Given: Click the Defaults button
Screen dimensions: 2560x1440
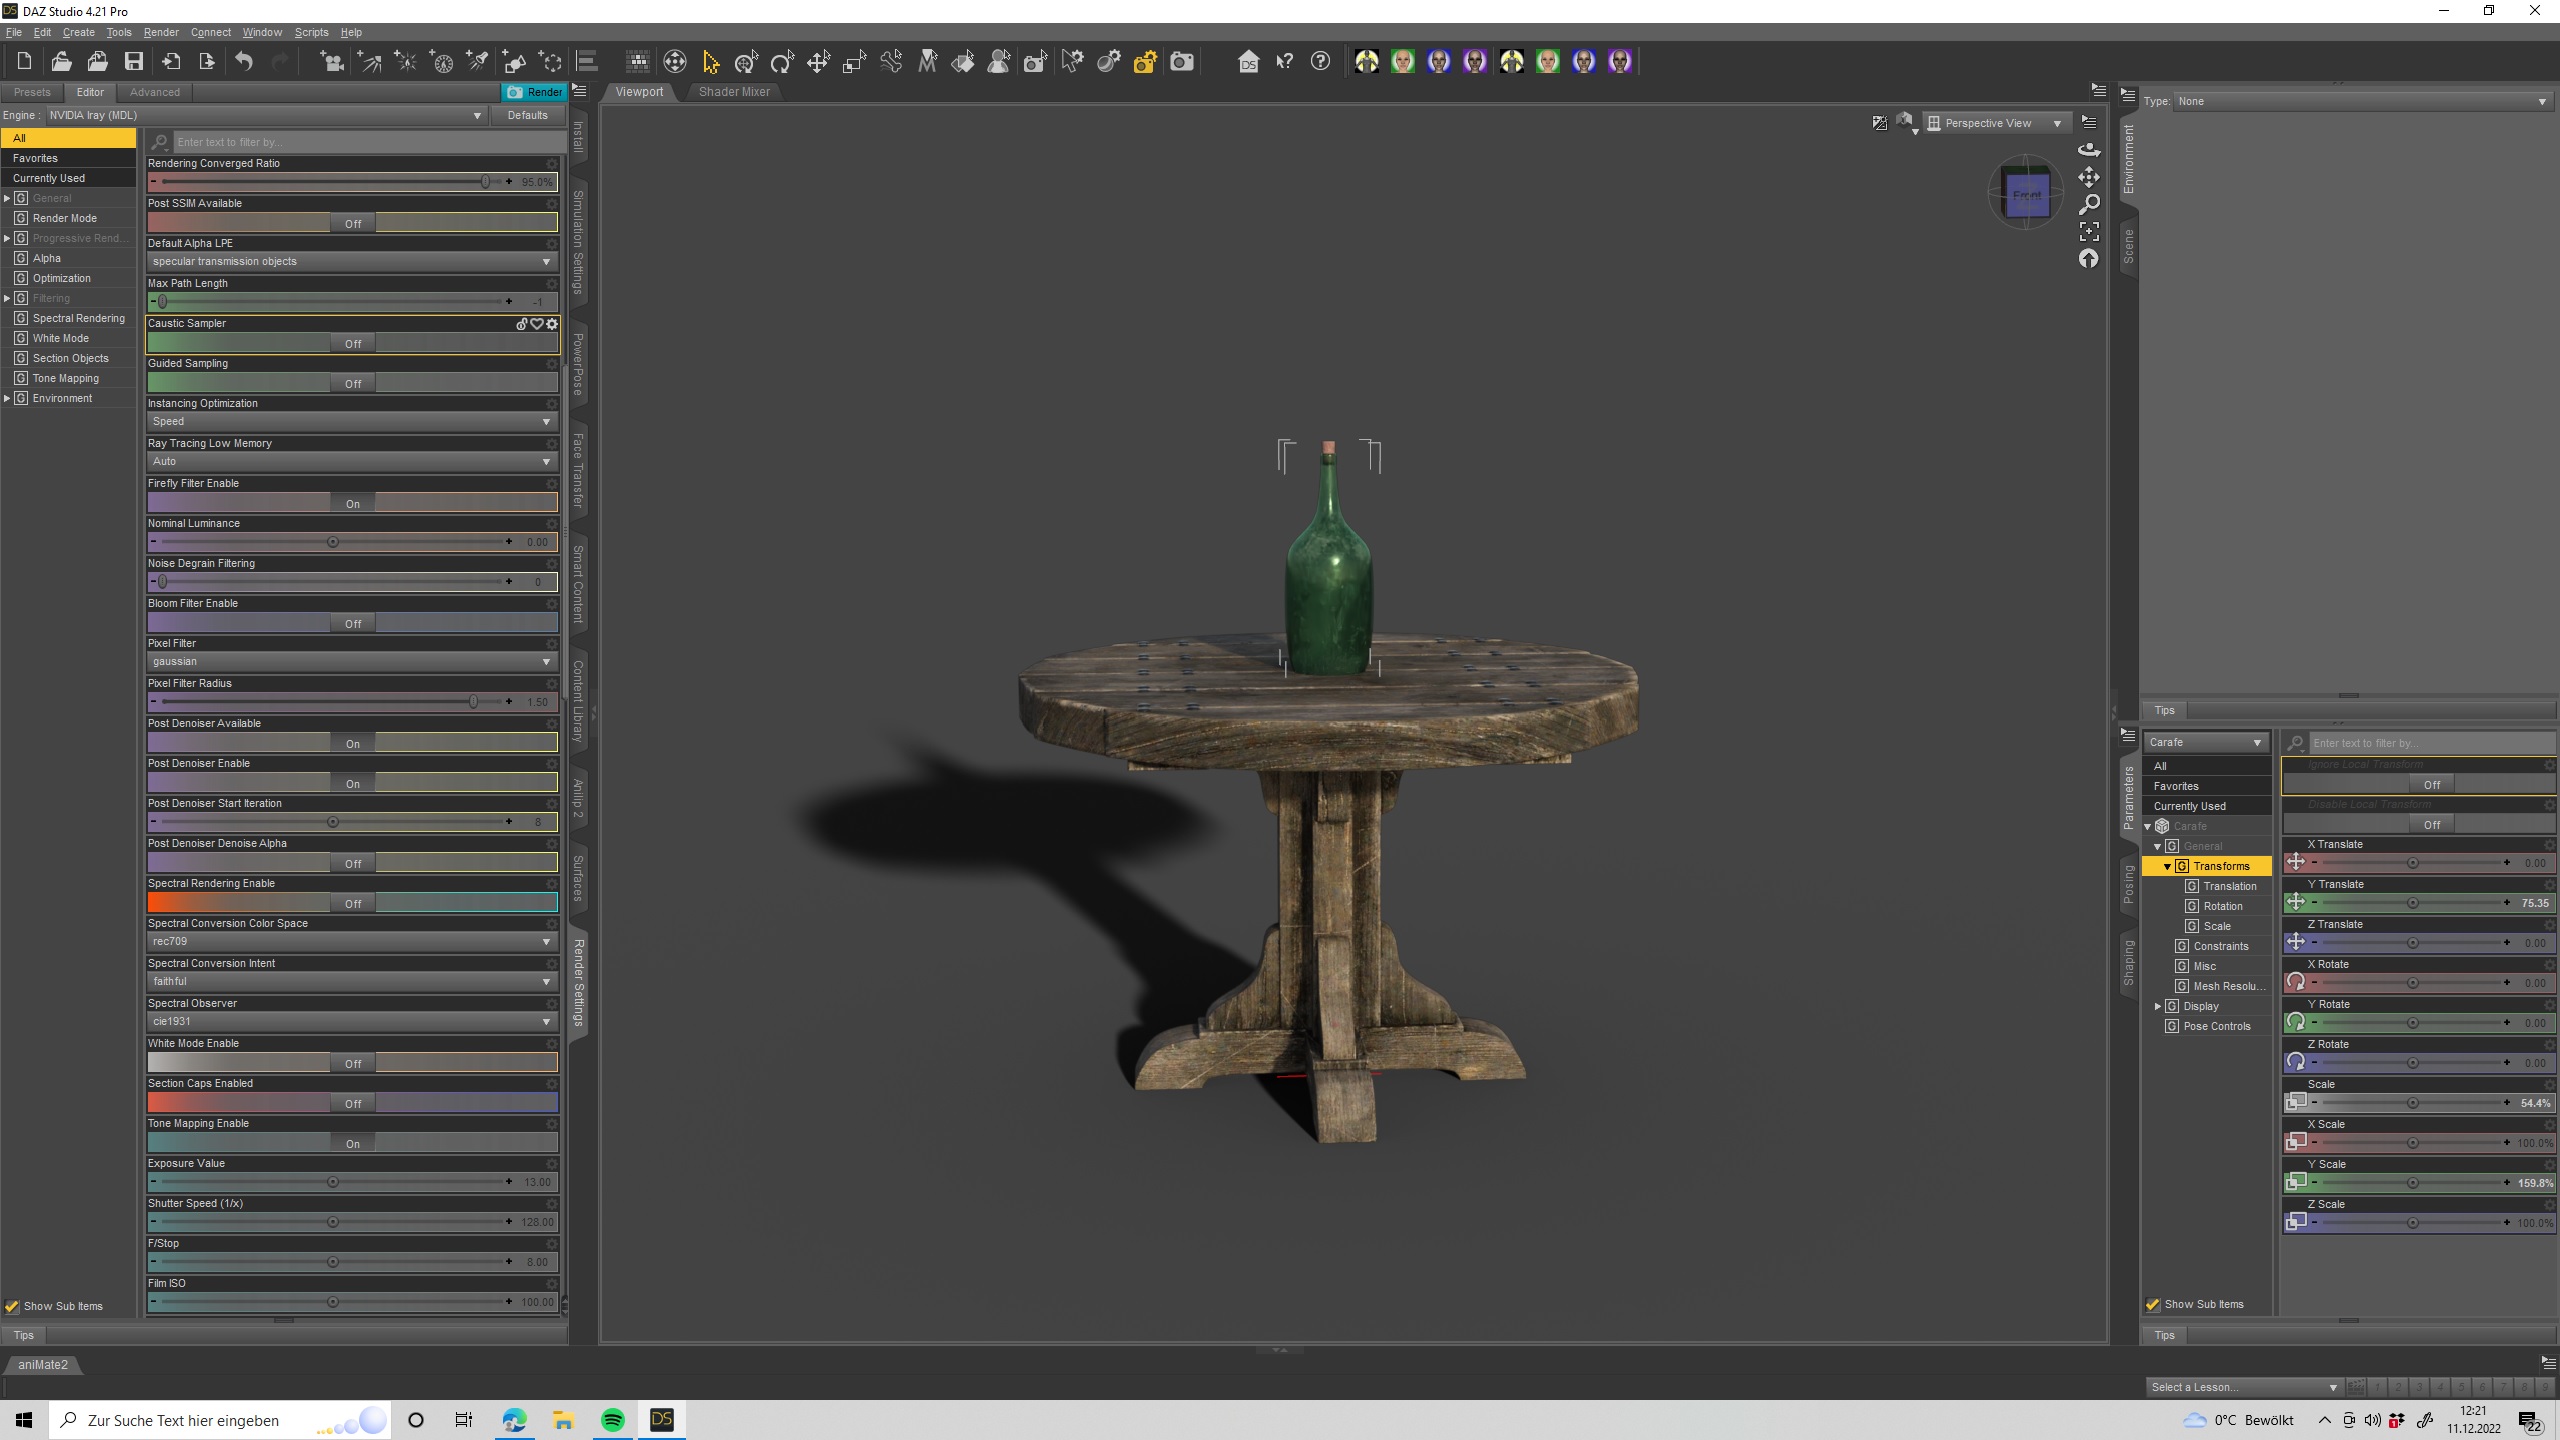Looking at the screenshot, I should coord(527,115).
